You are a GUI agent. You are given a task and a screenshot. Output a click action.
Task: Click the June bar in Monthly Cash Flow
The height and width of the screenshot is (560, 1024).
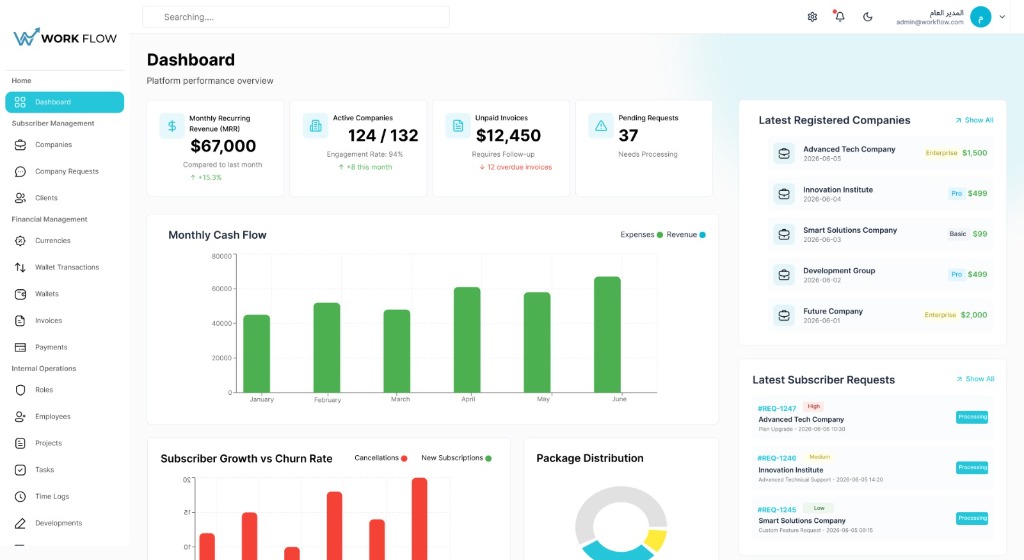(607, 335)
